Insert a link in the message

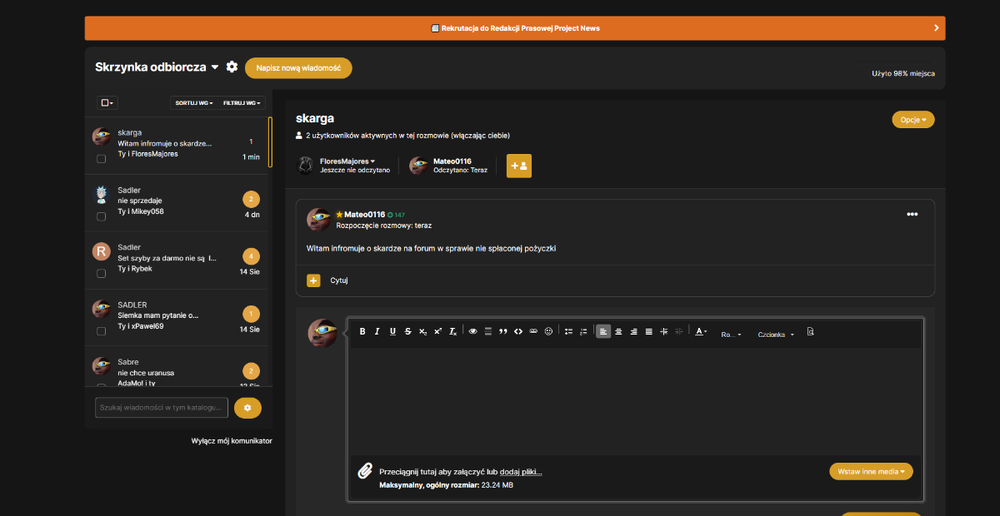pos(533,332)
